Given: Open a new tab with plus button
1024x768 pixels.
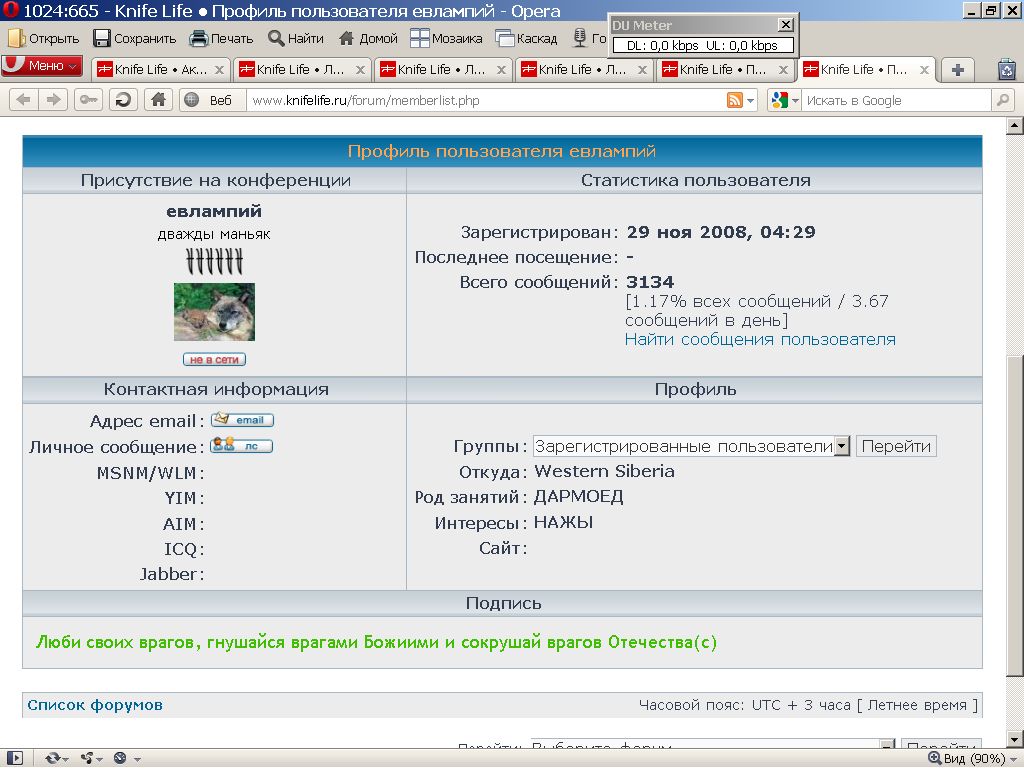Looking at the screenshot, I should coord(958,69).
